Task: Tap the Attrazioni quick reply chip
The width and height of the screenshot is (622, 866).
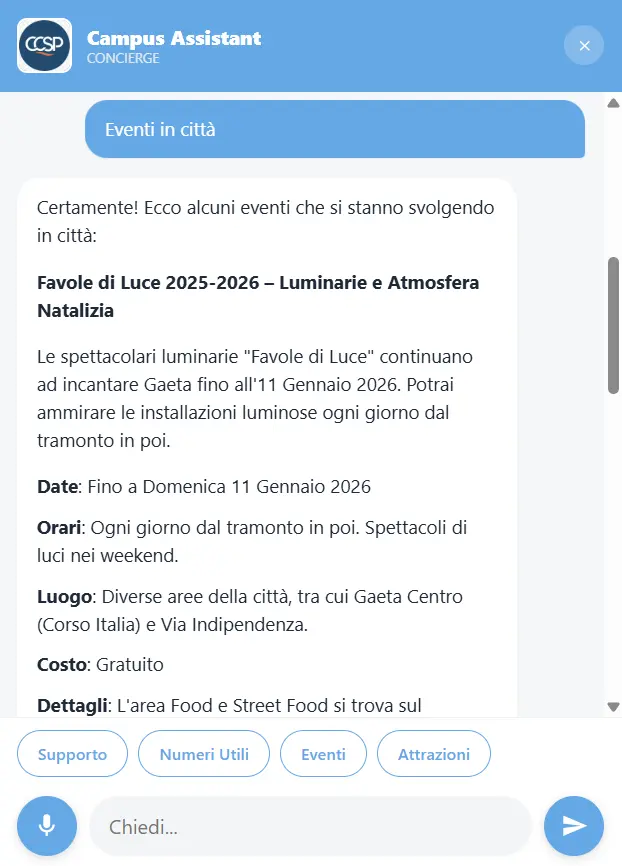Action: [x=433, y=754]
